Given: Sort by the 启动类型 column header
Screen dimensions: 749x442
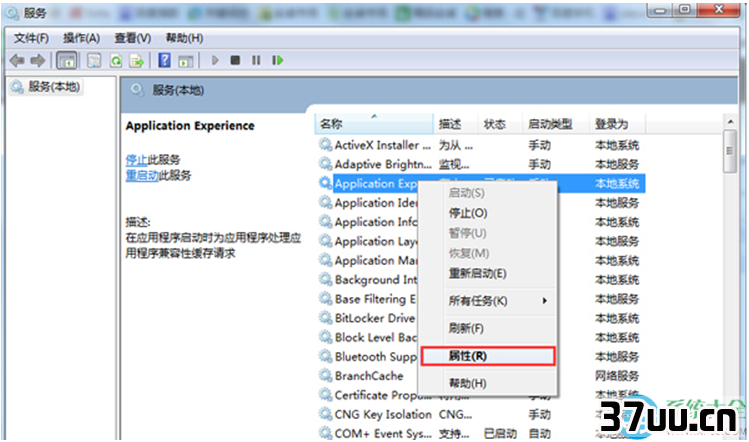Looking at the screenshot, I should tap(555, 124).
